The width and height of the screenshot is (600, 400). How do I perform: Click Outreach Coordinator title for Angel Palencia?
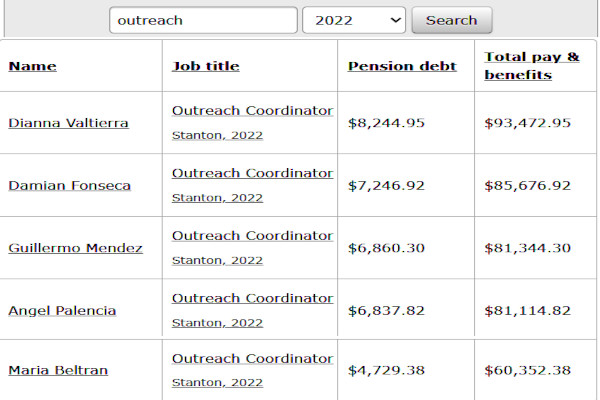coord(252,298)
